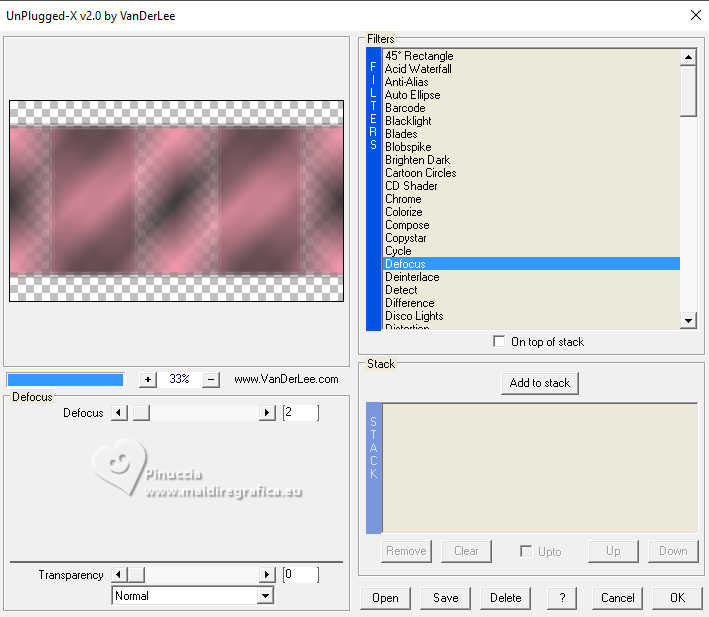Zoom in with the plus button
This screenshot has width=709, height=617.
tap(147, 380)
